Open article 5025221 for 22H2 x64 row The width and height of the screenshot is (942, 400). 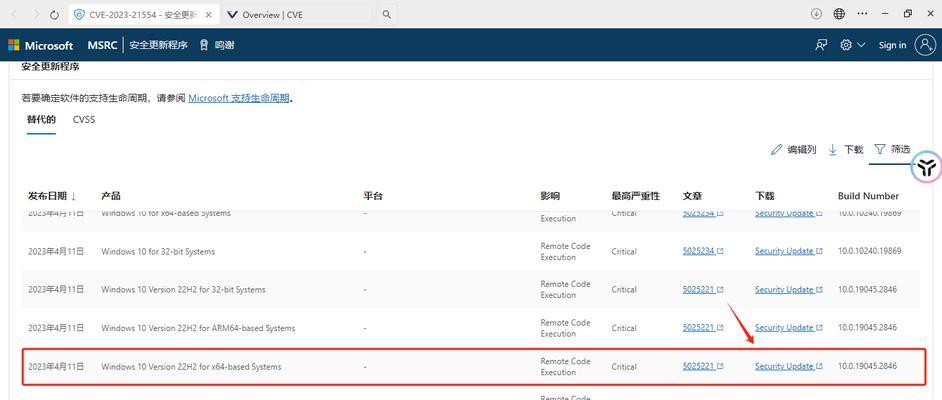click(x=703, y=366)
